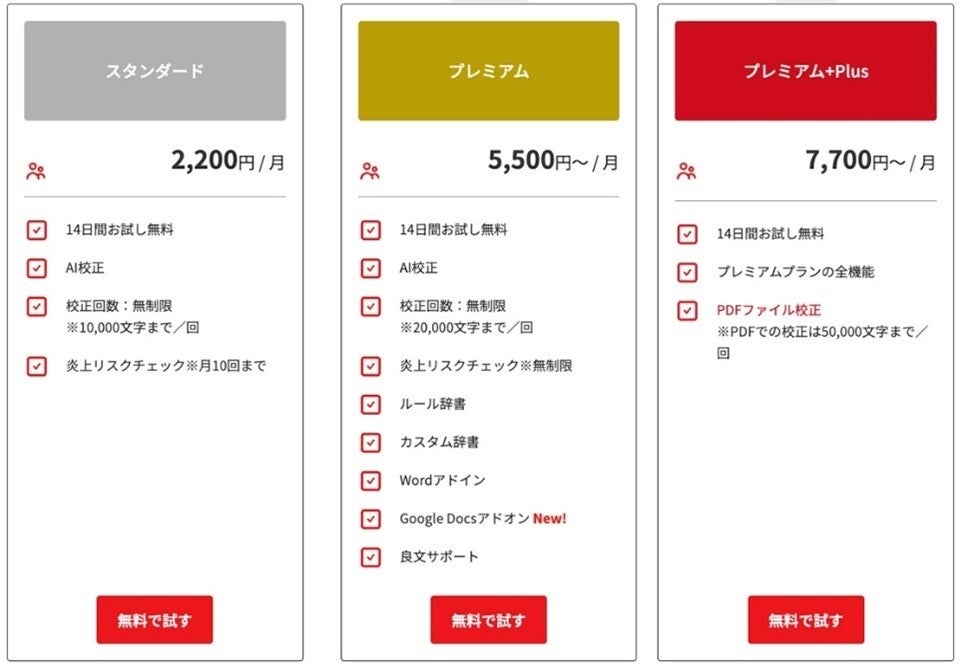This screenshot has width=961, height=667.
Task: Click the red New! badge
Action: point(549,519)
